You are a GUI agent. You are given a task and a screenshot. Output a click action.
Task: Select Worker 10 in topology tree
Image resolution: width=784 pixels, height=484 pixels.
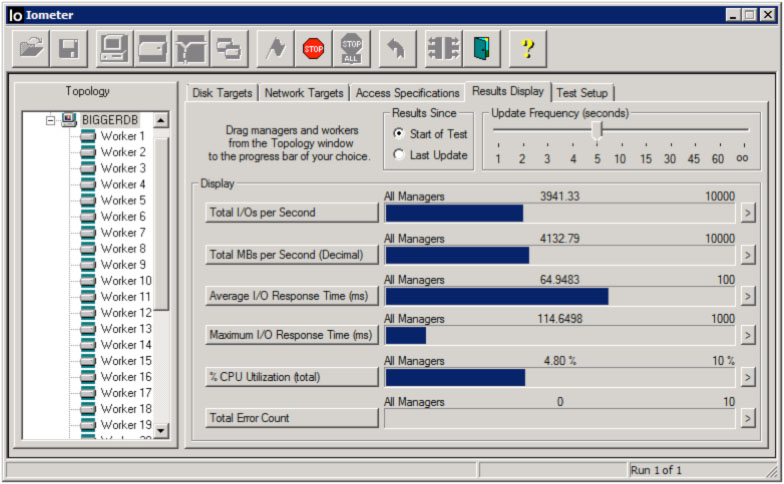(126, 280)
